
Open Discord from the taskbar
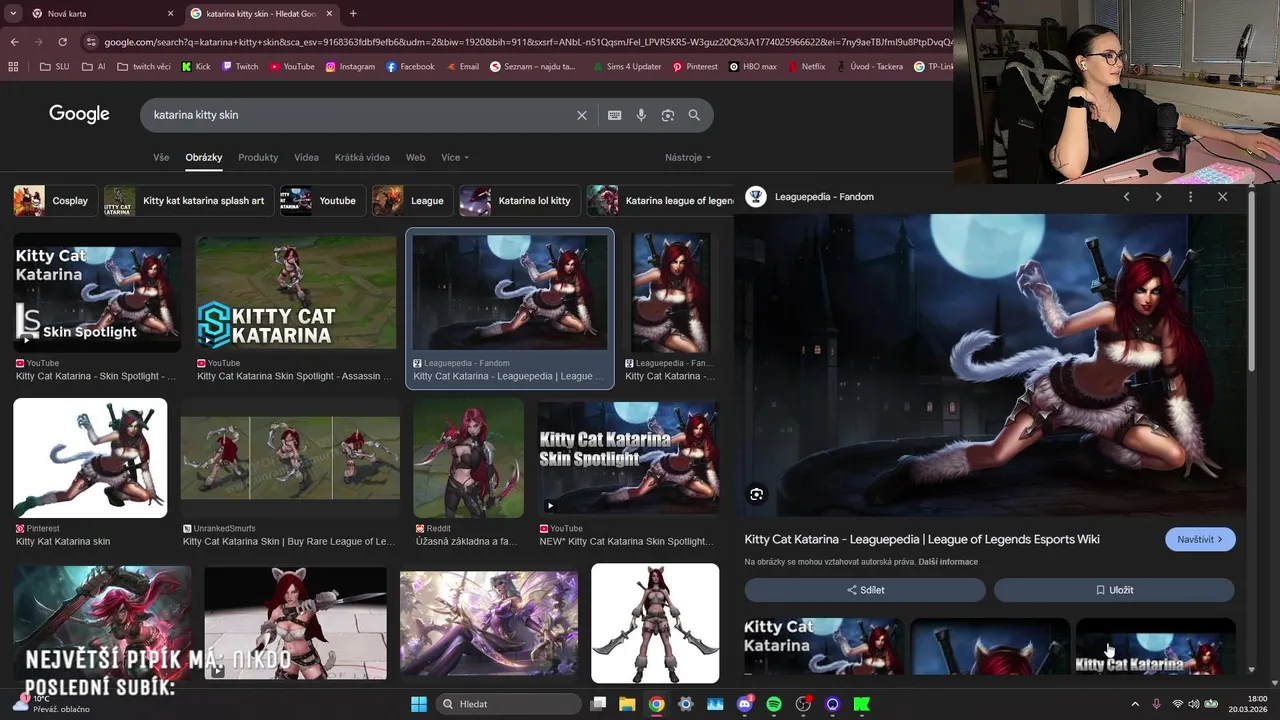[745, 704]
